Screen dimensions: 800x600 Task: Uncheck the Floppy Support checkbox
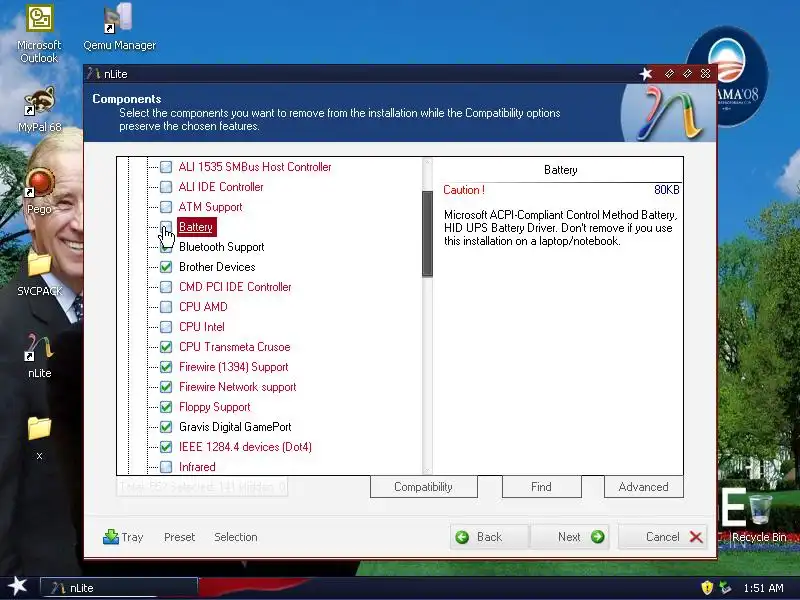(166, 407)
